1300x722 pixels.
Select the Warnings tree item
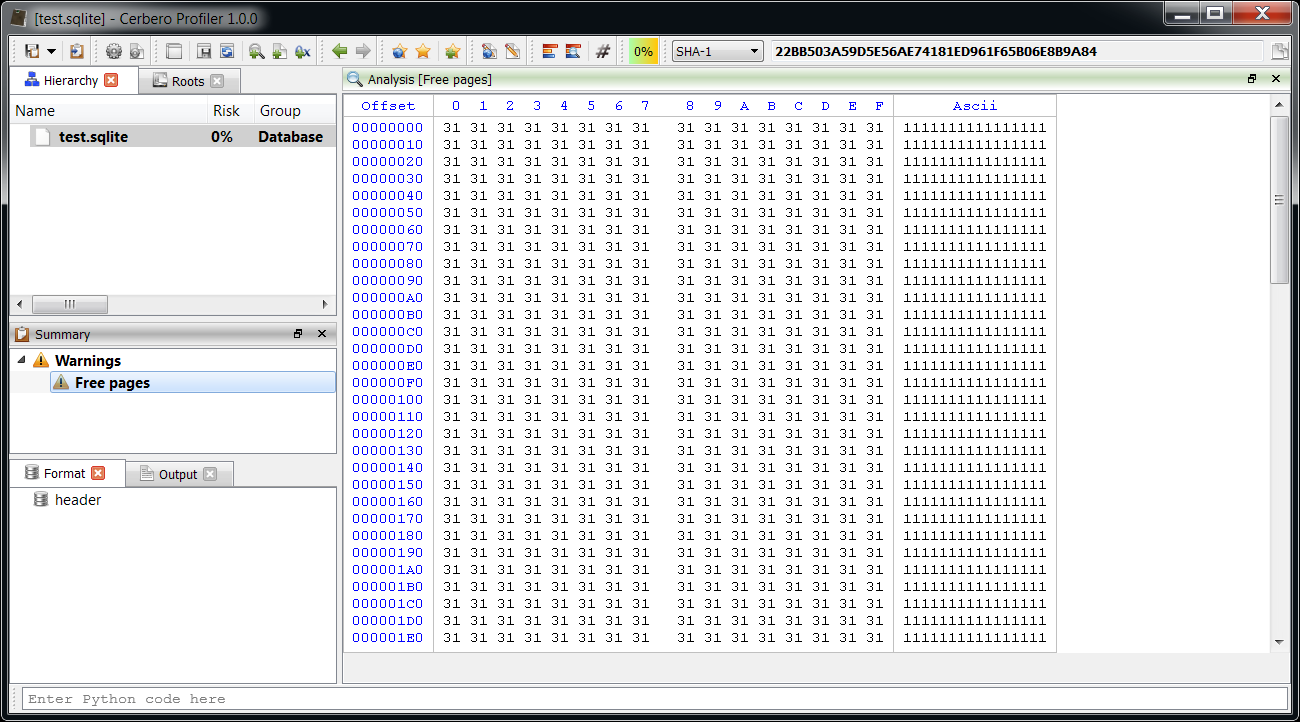88,361
